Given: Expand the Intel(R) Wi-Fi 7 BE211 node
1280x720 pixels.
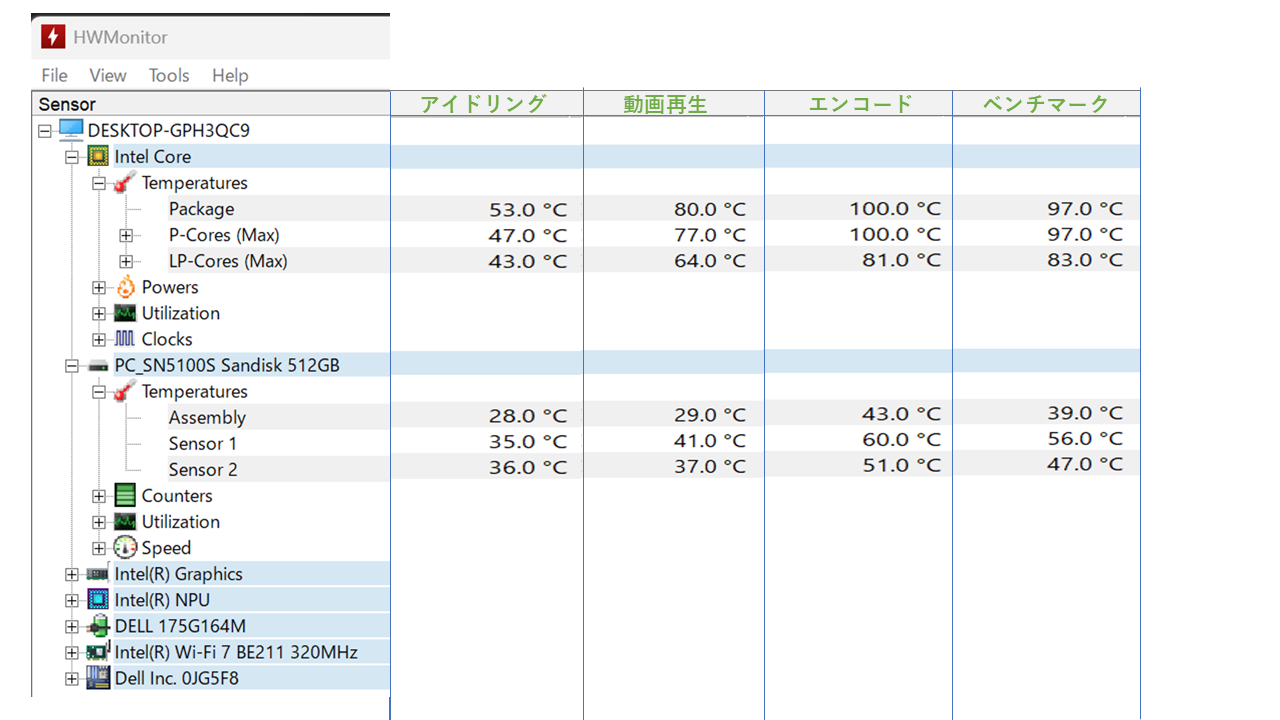Looking at the screenshot, I should click(x=71, y=652).
